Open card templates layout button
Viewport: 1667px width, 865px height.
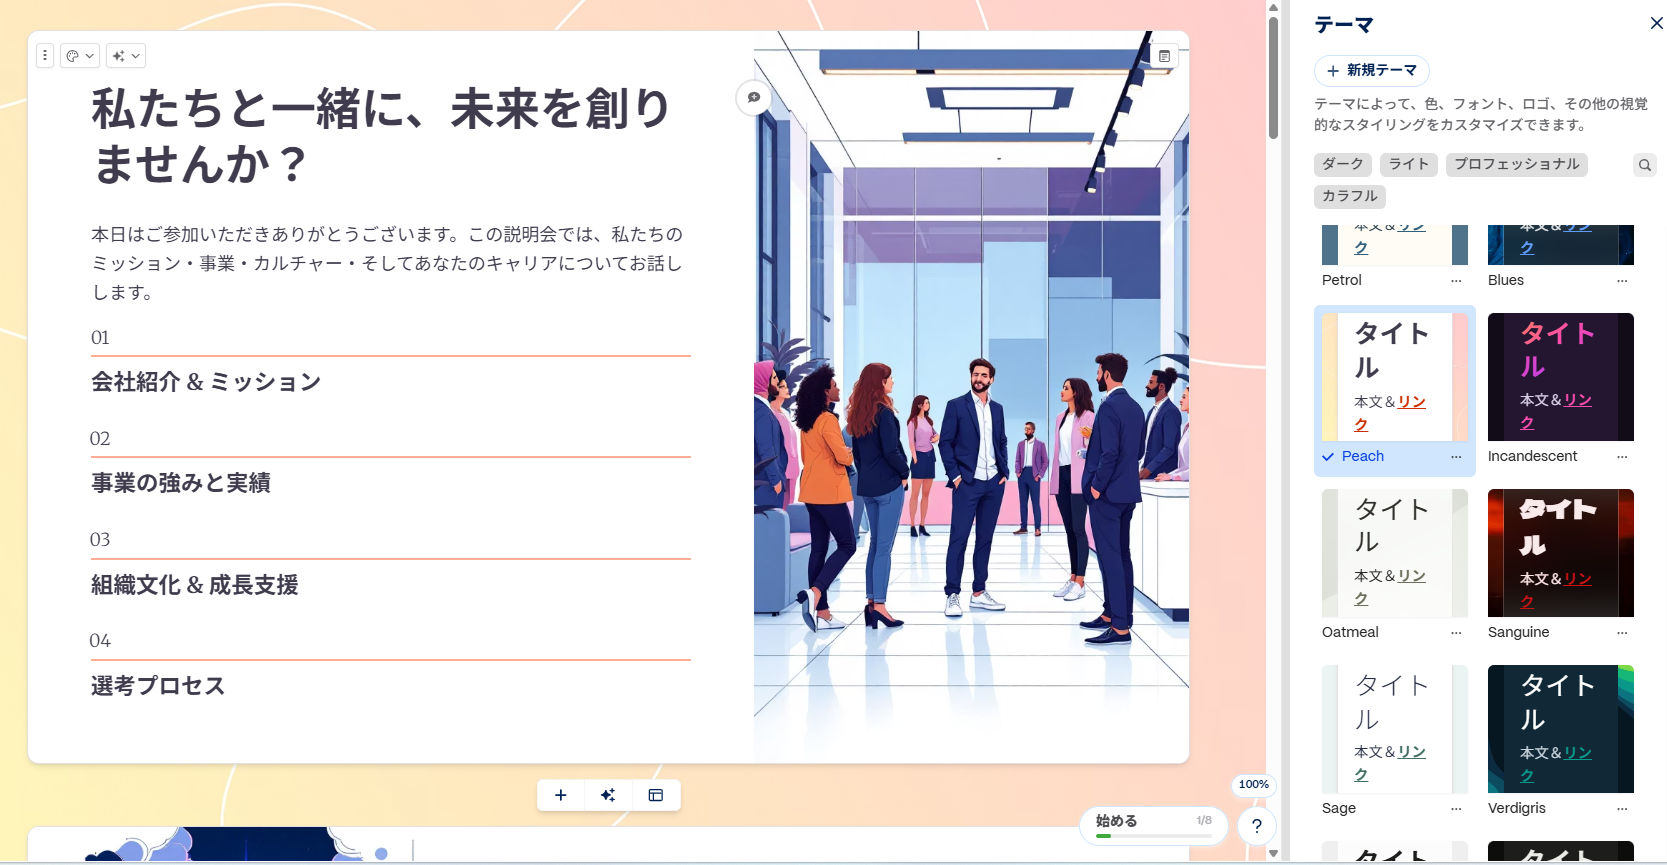656,795
